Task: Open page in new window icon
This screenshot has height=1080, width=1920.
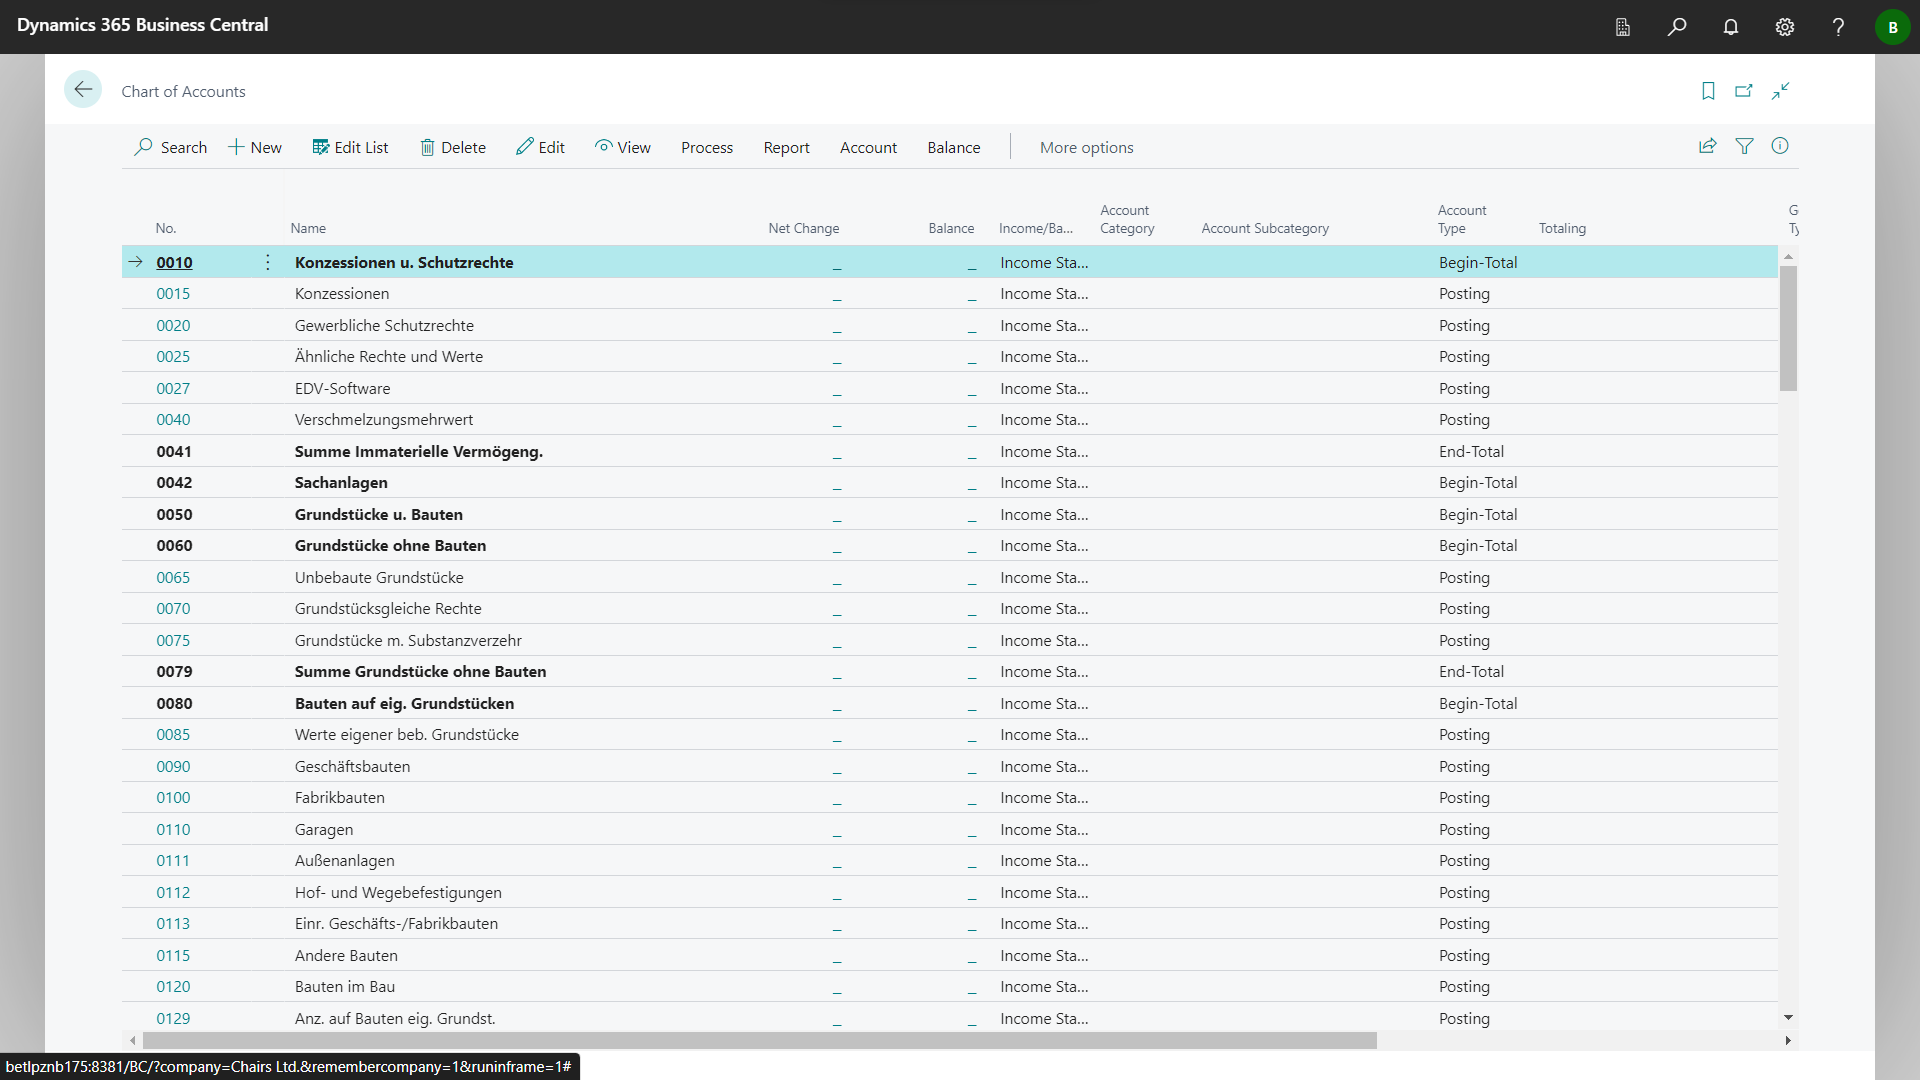Action: (1744, 91)
